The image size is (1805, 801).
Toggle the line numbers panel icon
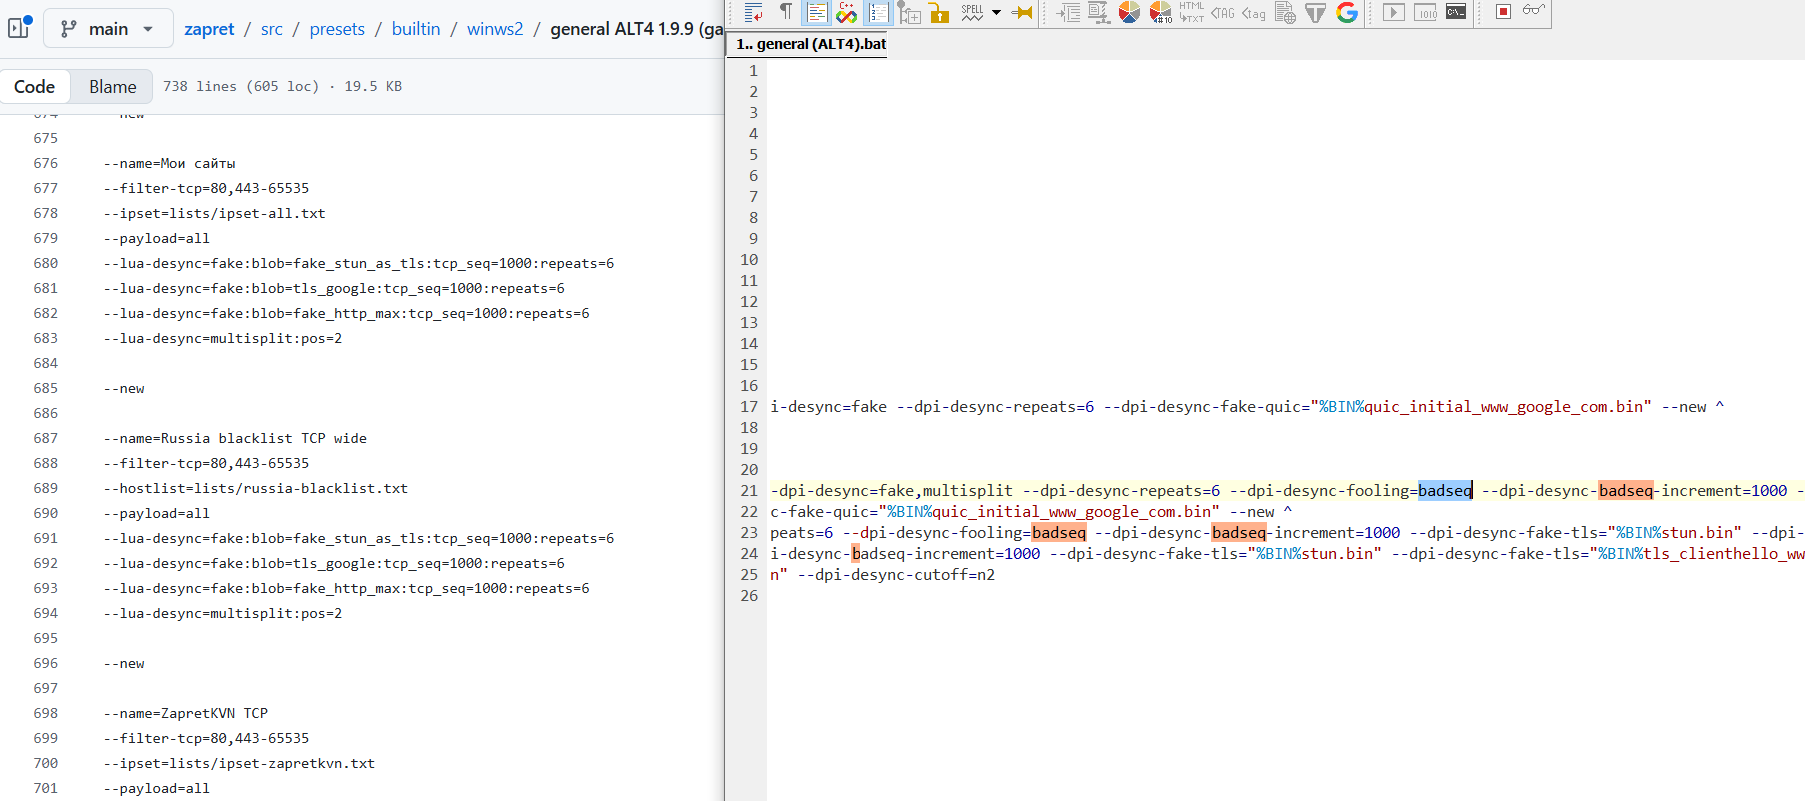coord(878,12)
